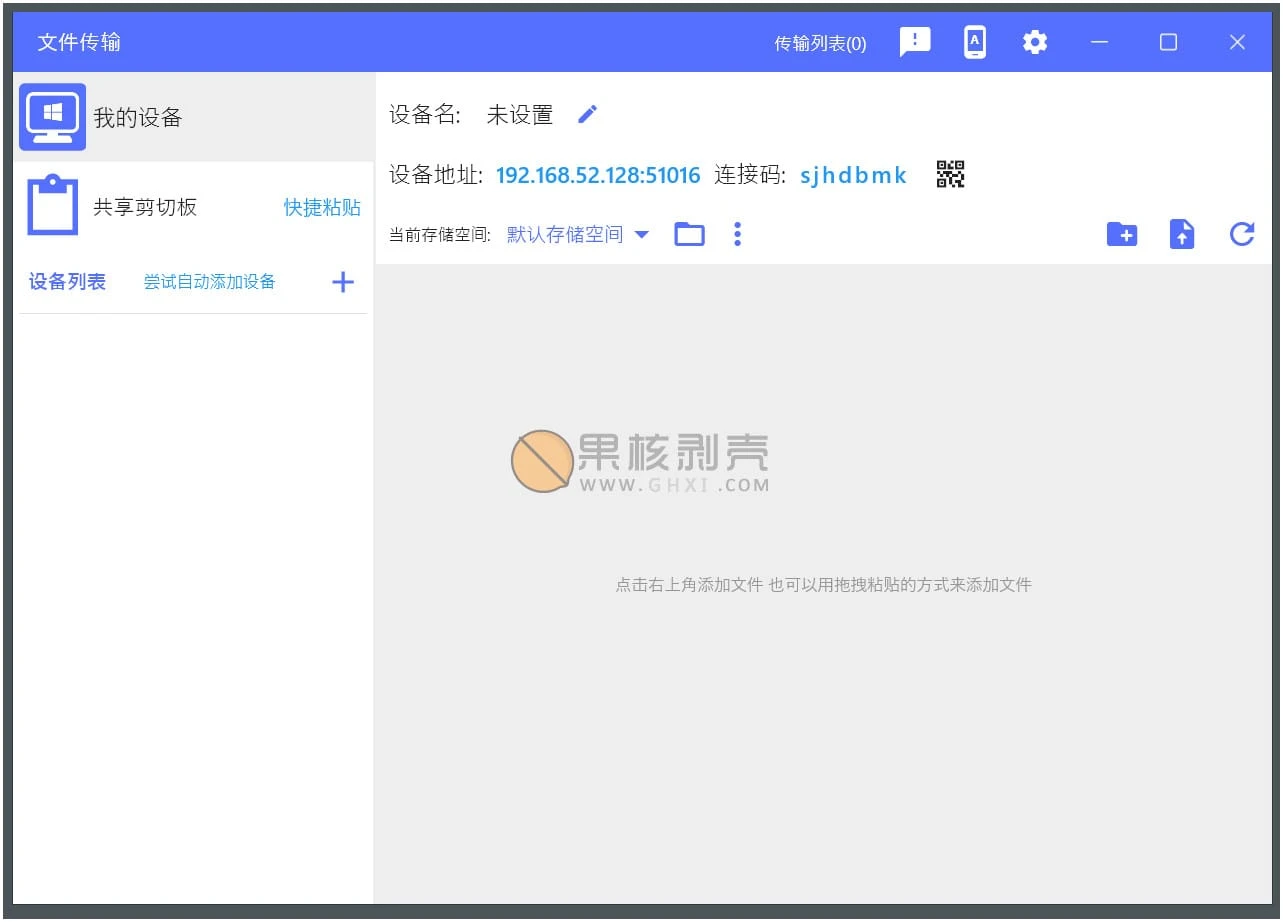Open 共享剪切板 shared clipboard
1283x922 pixels.
(x=145, y=207)
